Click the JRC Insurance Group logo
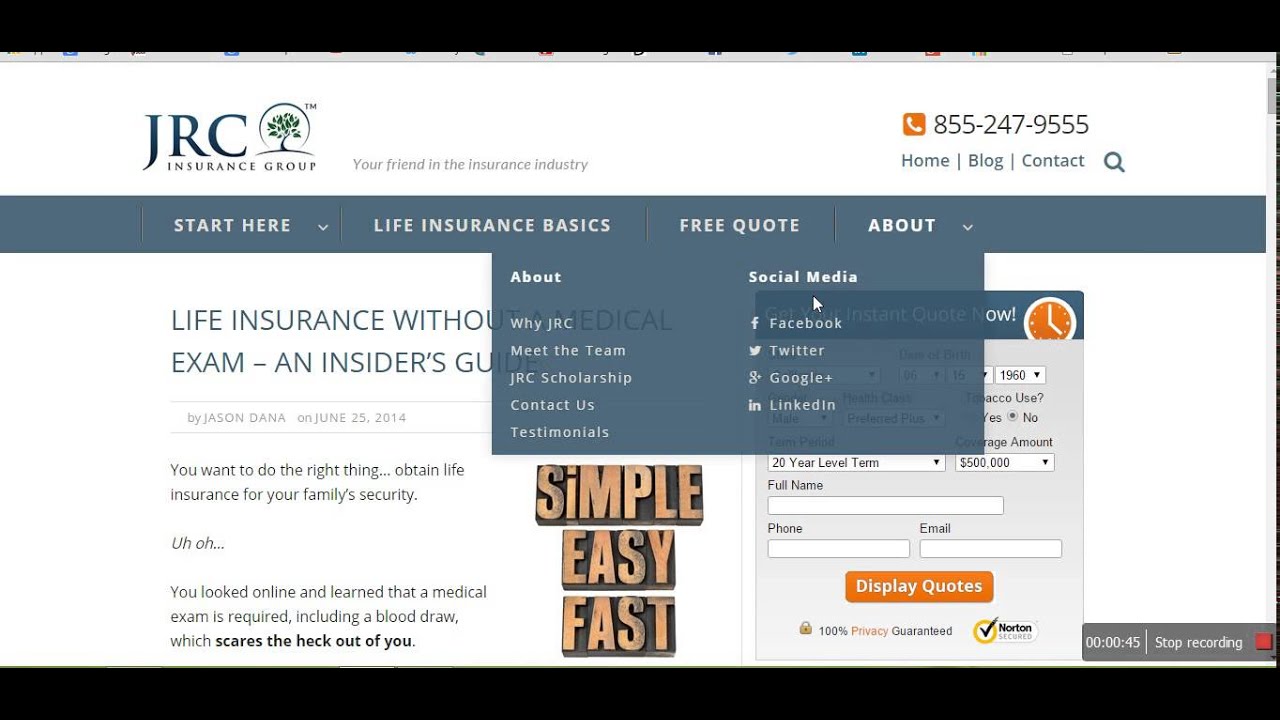The height and width of the screenshot is (720, 1280). coord(229,137)
